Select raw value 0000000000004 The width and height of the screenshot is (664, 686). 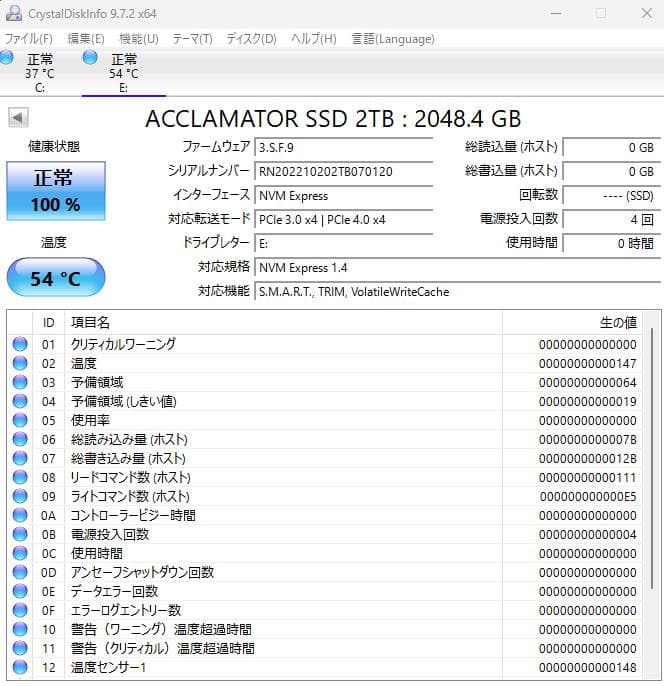tap(587, 535)
